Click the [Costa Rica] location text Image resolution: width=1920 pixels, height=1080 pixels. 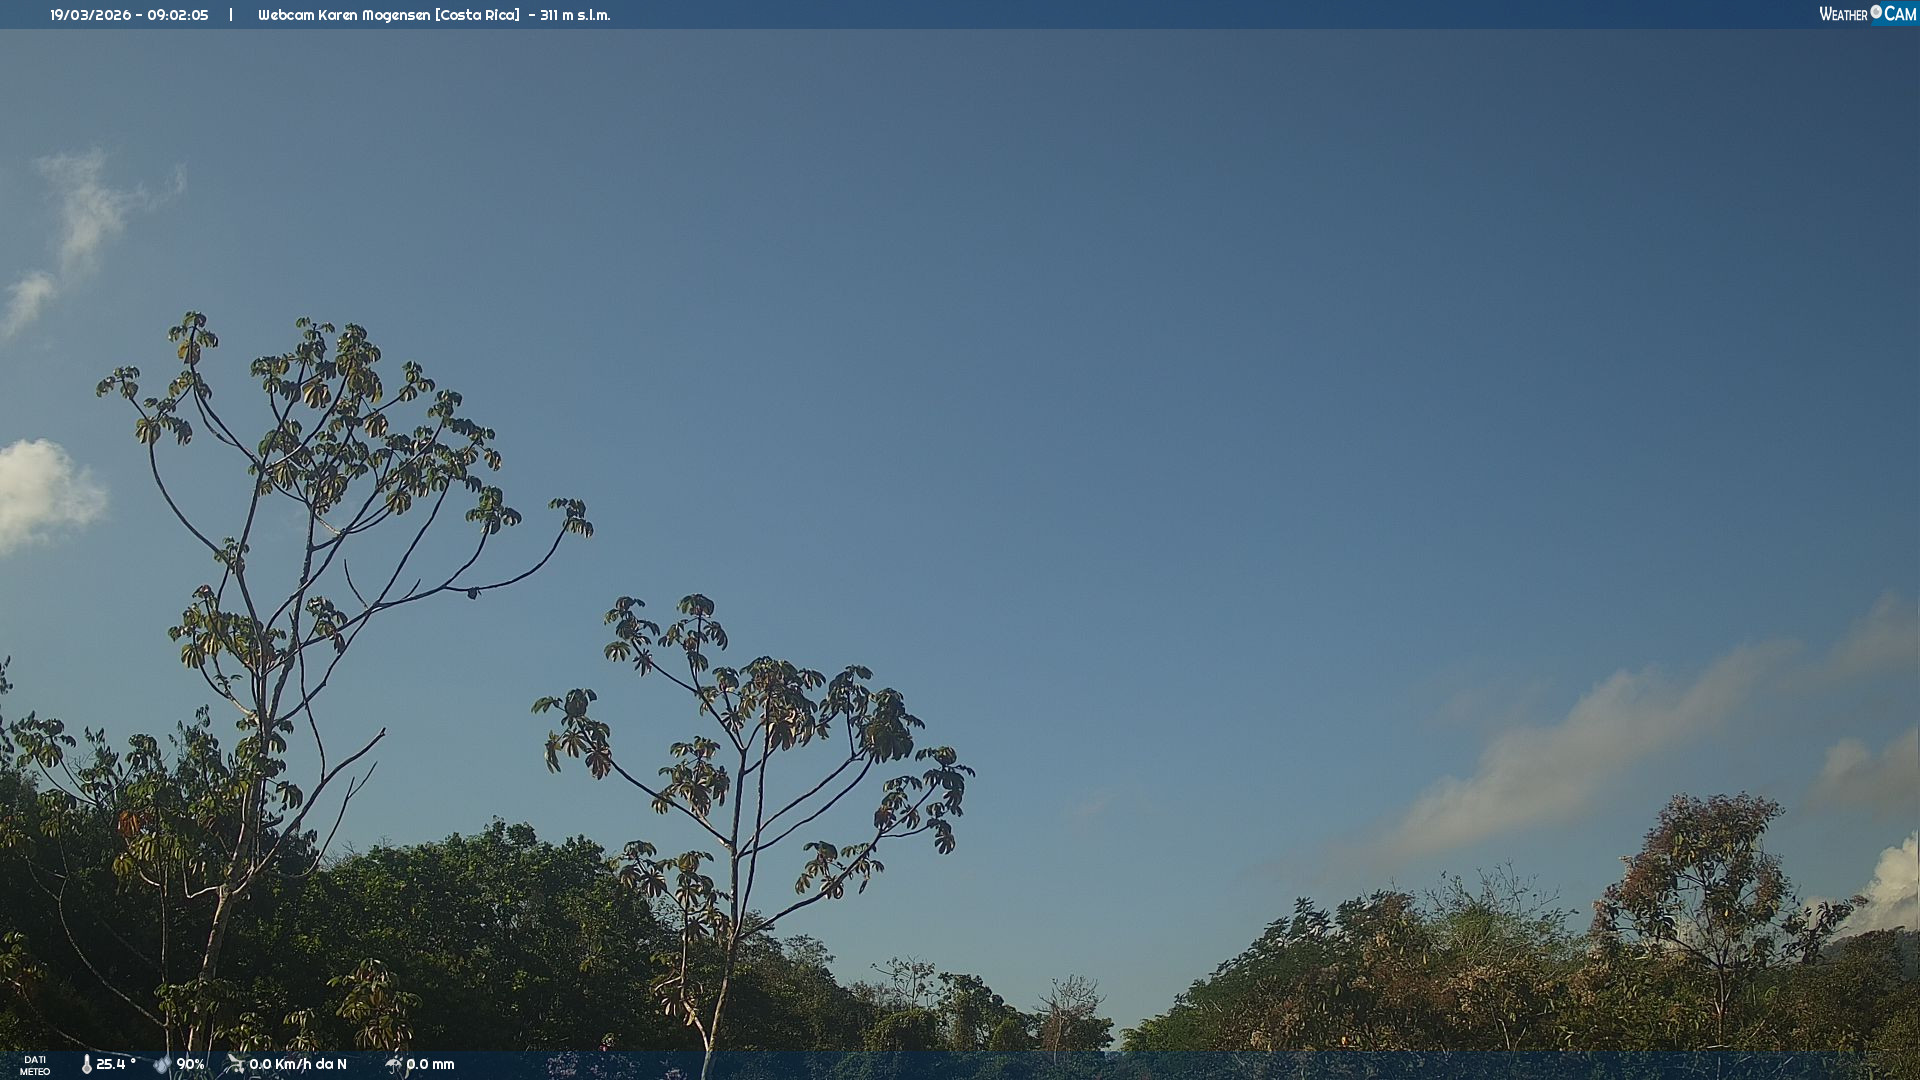477,15
